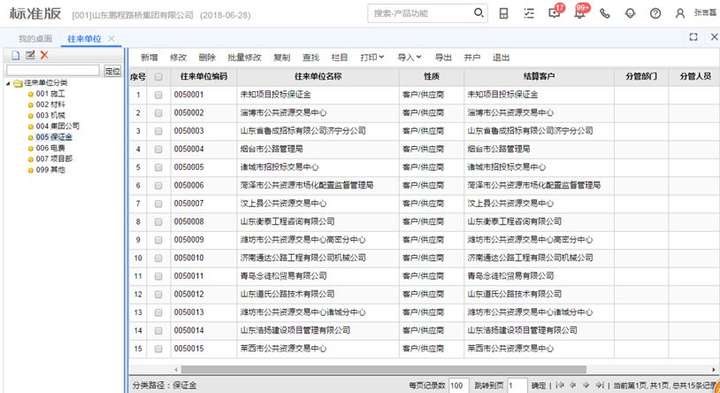Check the row 0050012 checkbox

click(x=158, y=294)
